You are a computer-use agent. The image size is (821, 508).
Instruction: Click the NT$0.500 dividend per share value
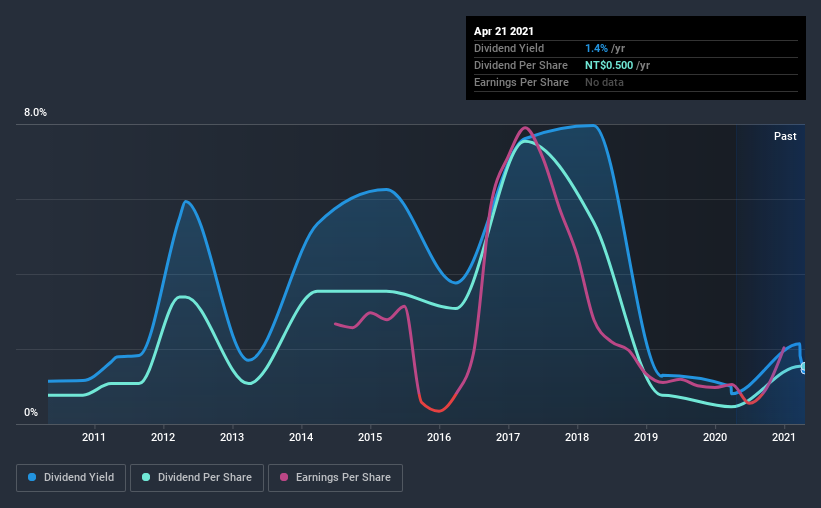tap(609, 65)
